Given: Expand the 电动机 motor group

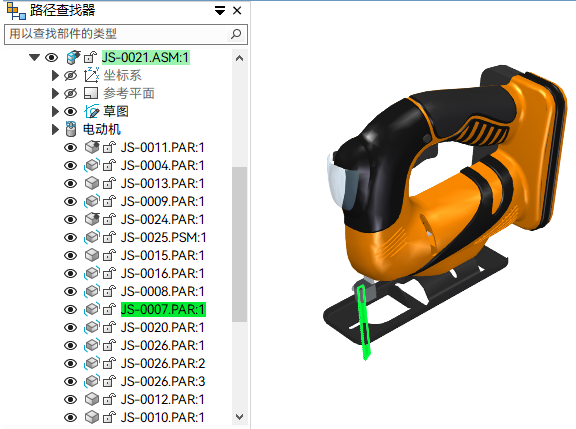Looking at the screenshot, I should [x=55, y=129].
